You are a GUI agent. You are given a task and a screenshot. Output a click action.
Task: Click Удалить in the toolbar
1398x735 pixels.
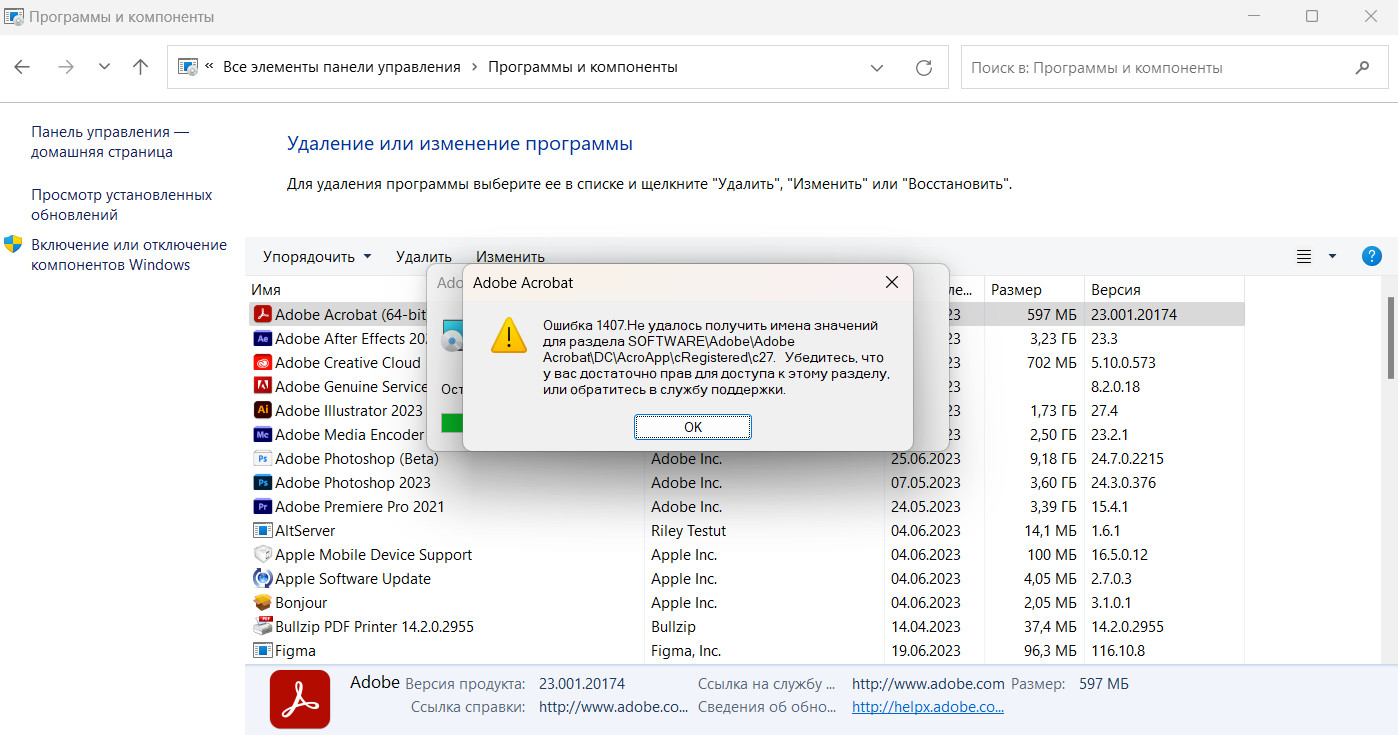[x=424, y=257]
